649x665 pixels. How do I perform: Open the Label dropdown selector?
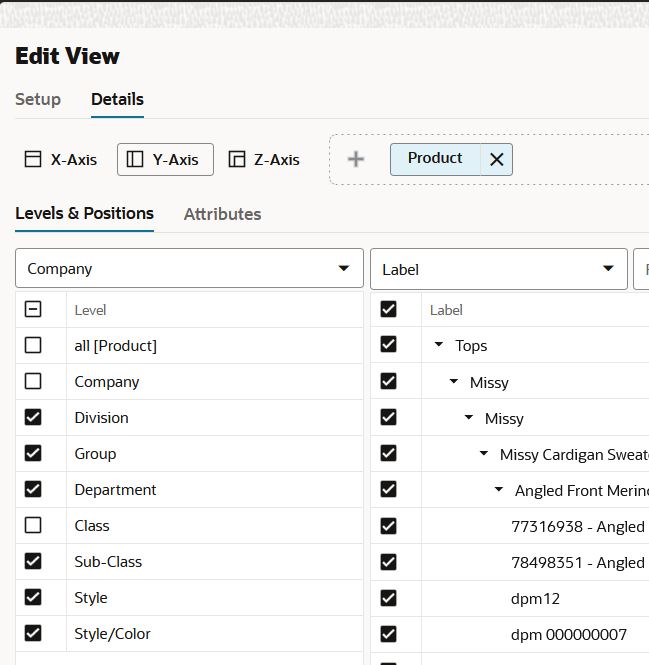499,269
